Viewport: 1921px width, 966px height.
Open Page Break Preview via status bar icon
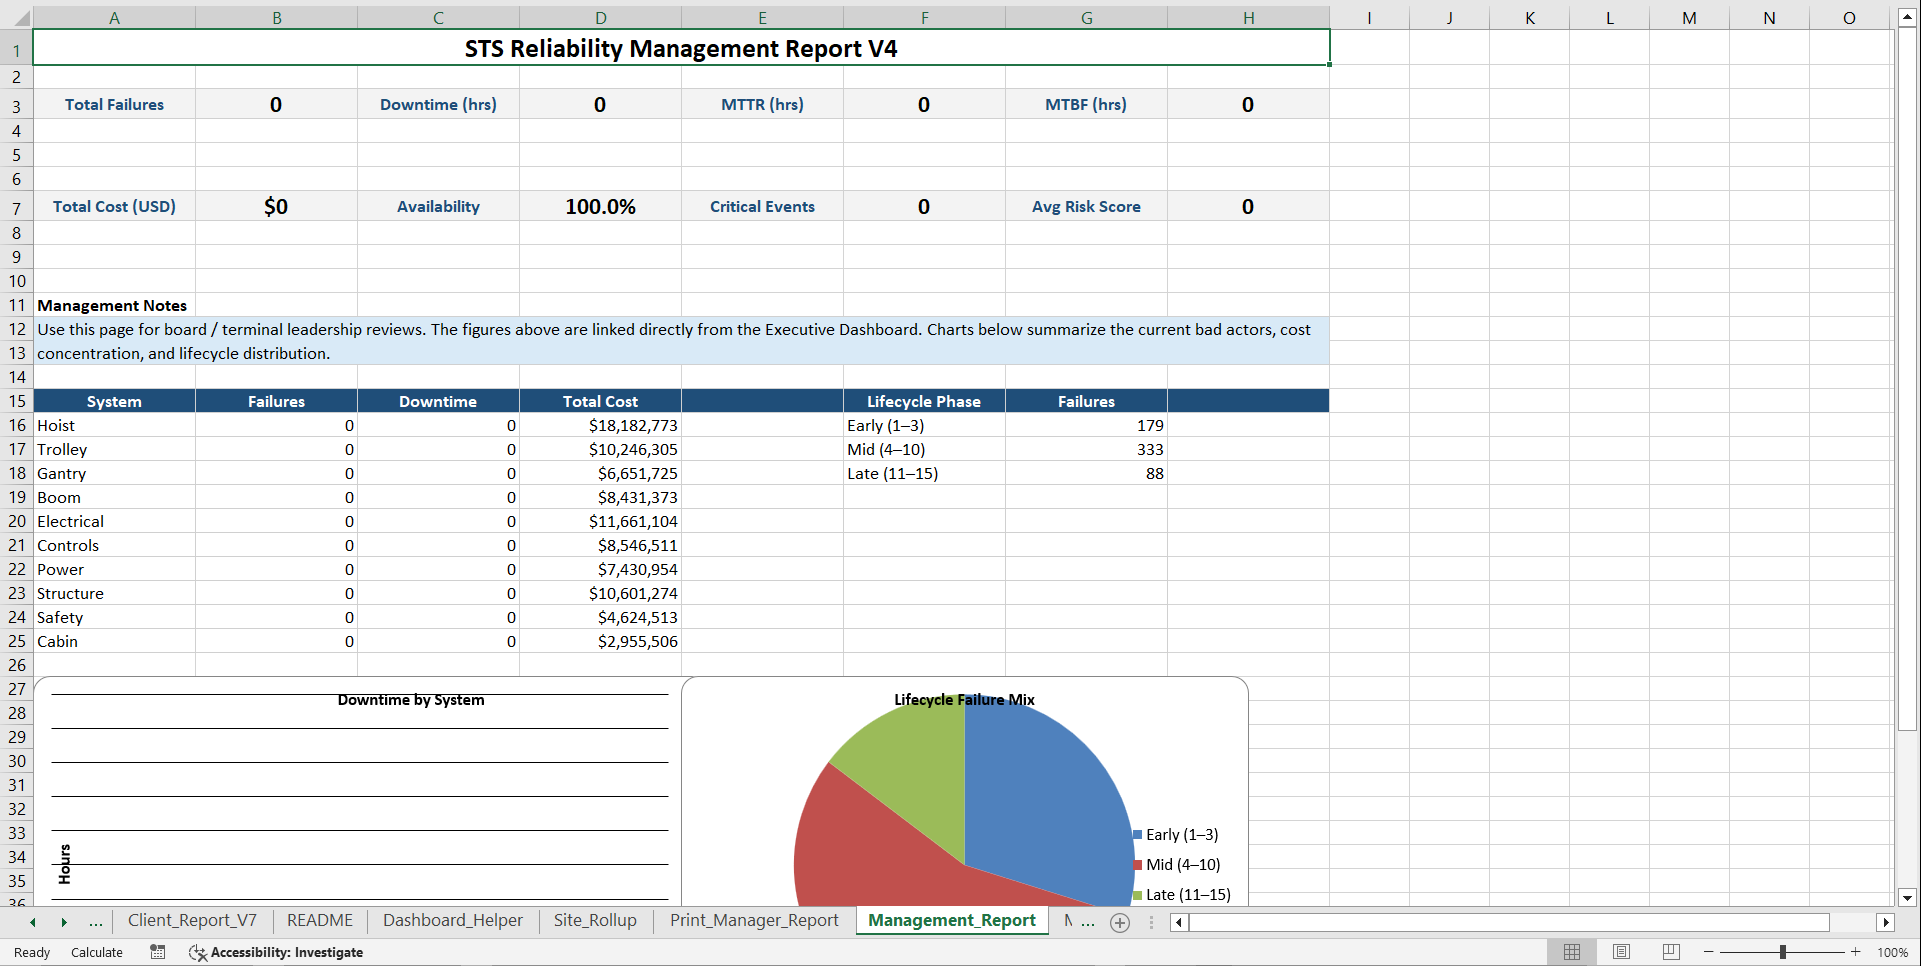point(1670,952)
